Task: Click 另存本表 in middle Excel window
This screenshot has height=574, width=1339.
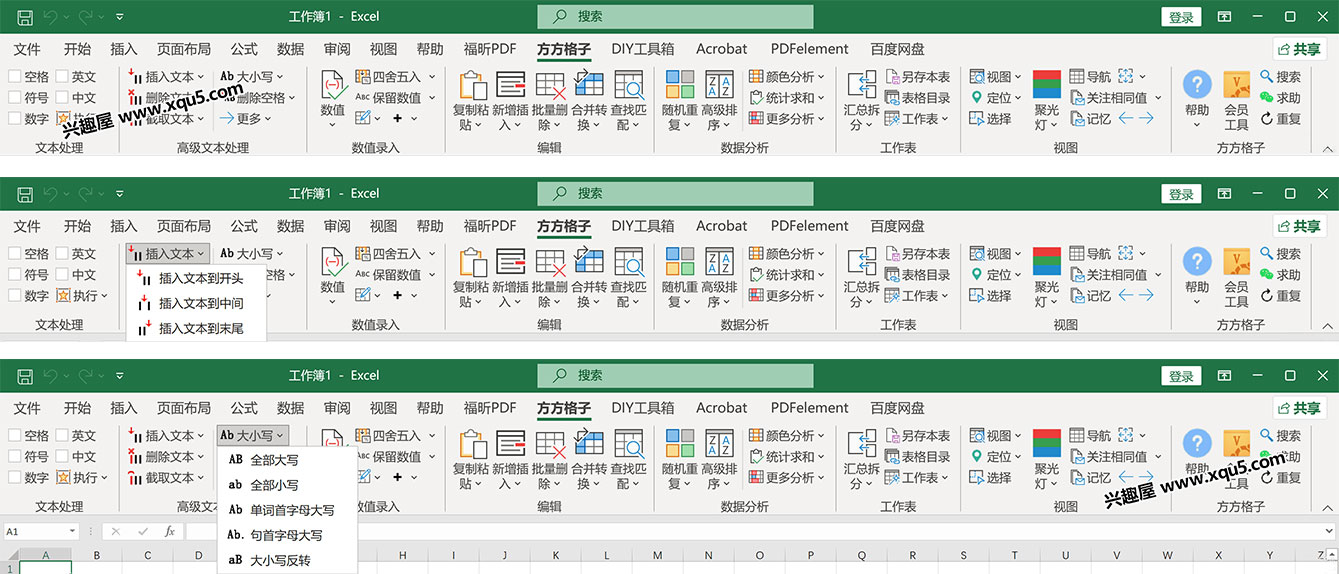Action: pos(917,254)
